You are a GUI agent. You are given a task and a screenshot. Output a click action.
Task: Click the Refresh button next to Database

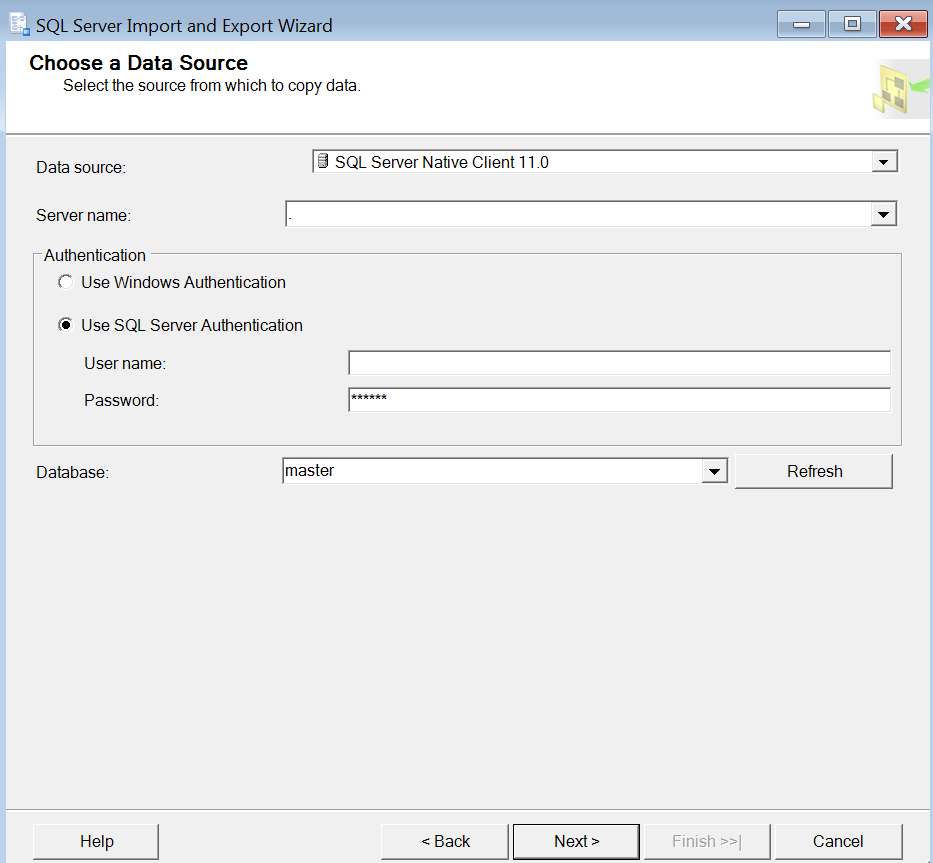(x=814, y=471)
